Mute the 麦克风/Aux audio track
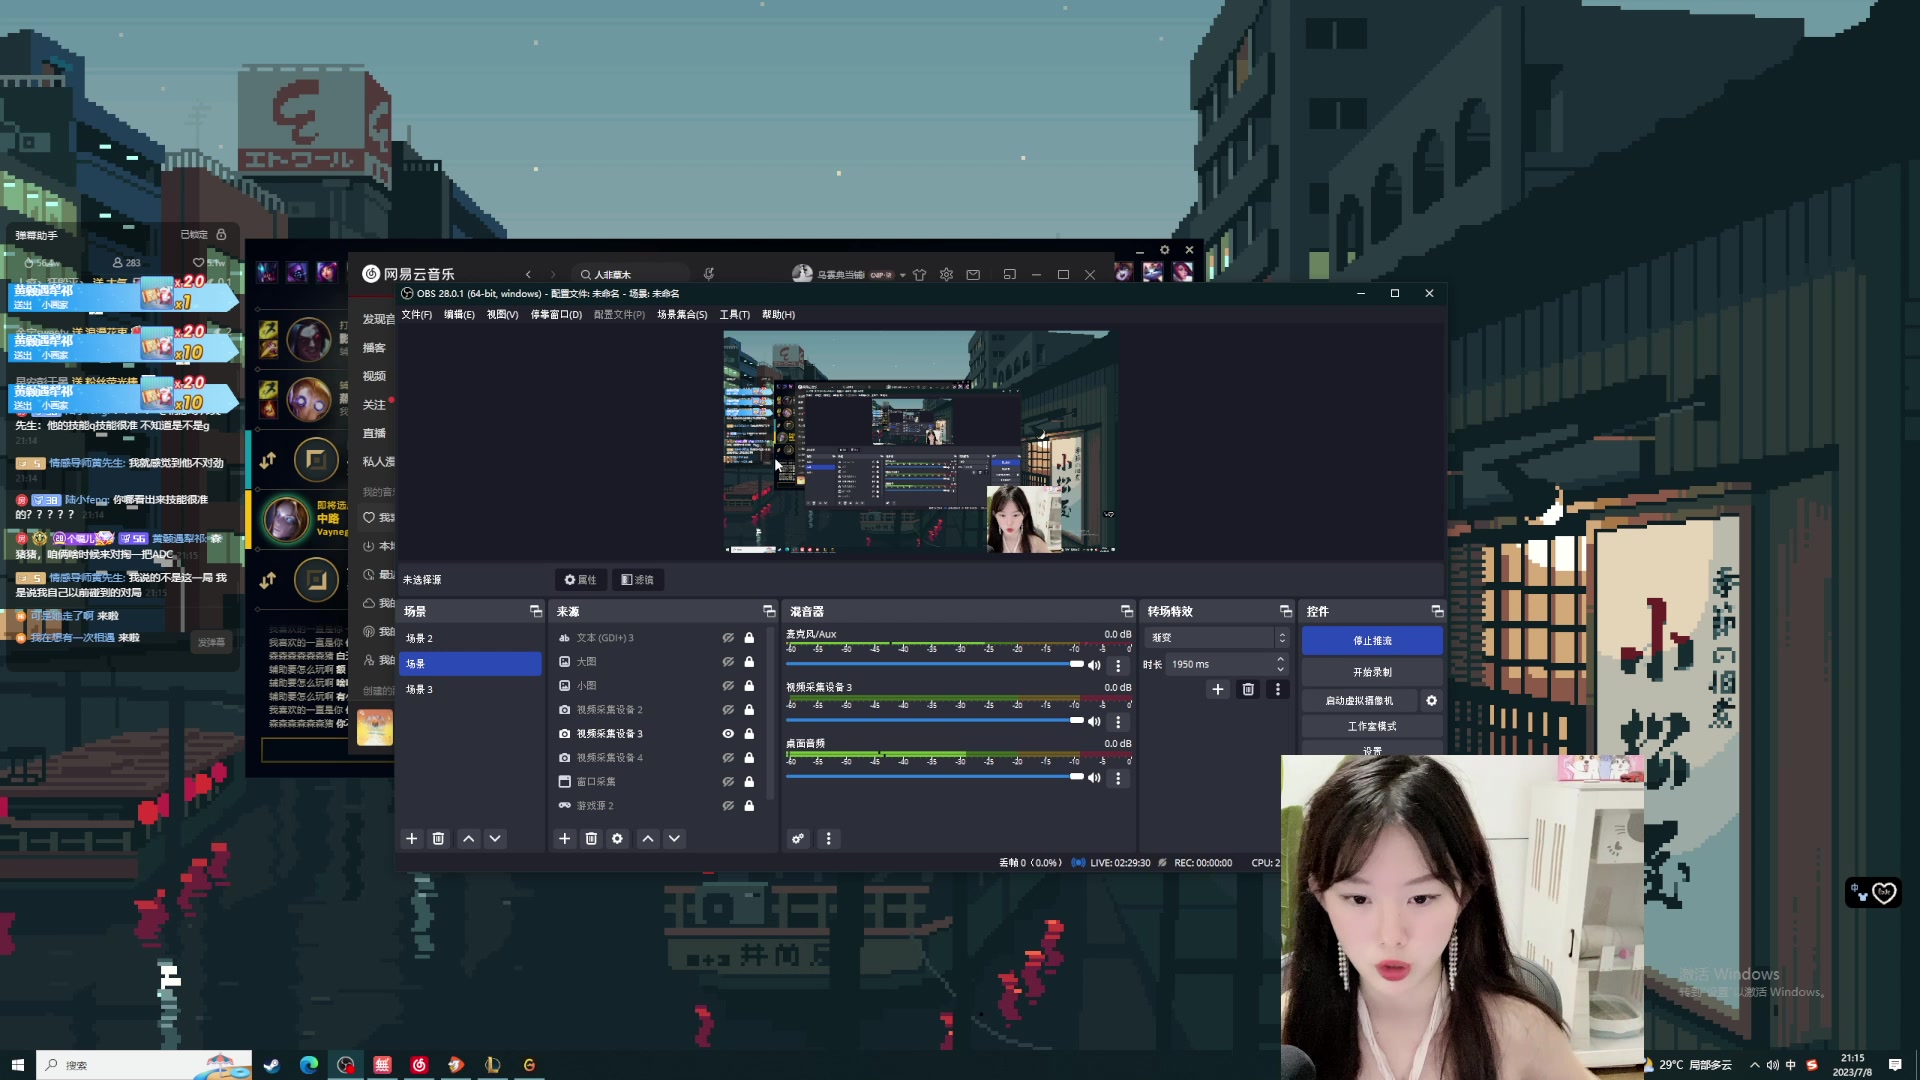This screenshot has height=1080, width=1920. pos(1094,666)
